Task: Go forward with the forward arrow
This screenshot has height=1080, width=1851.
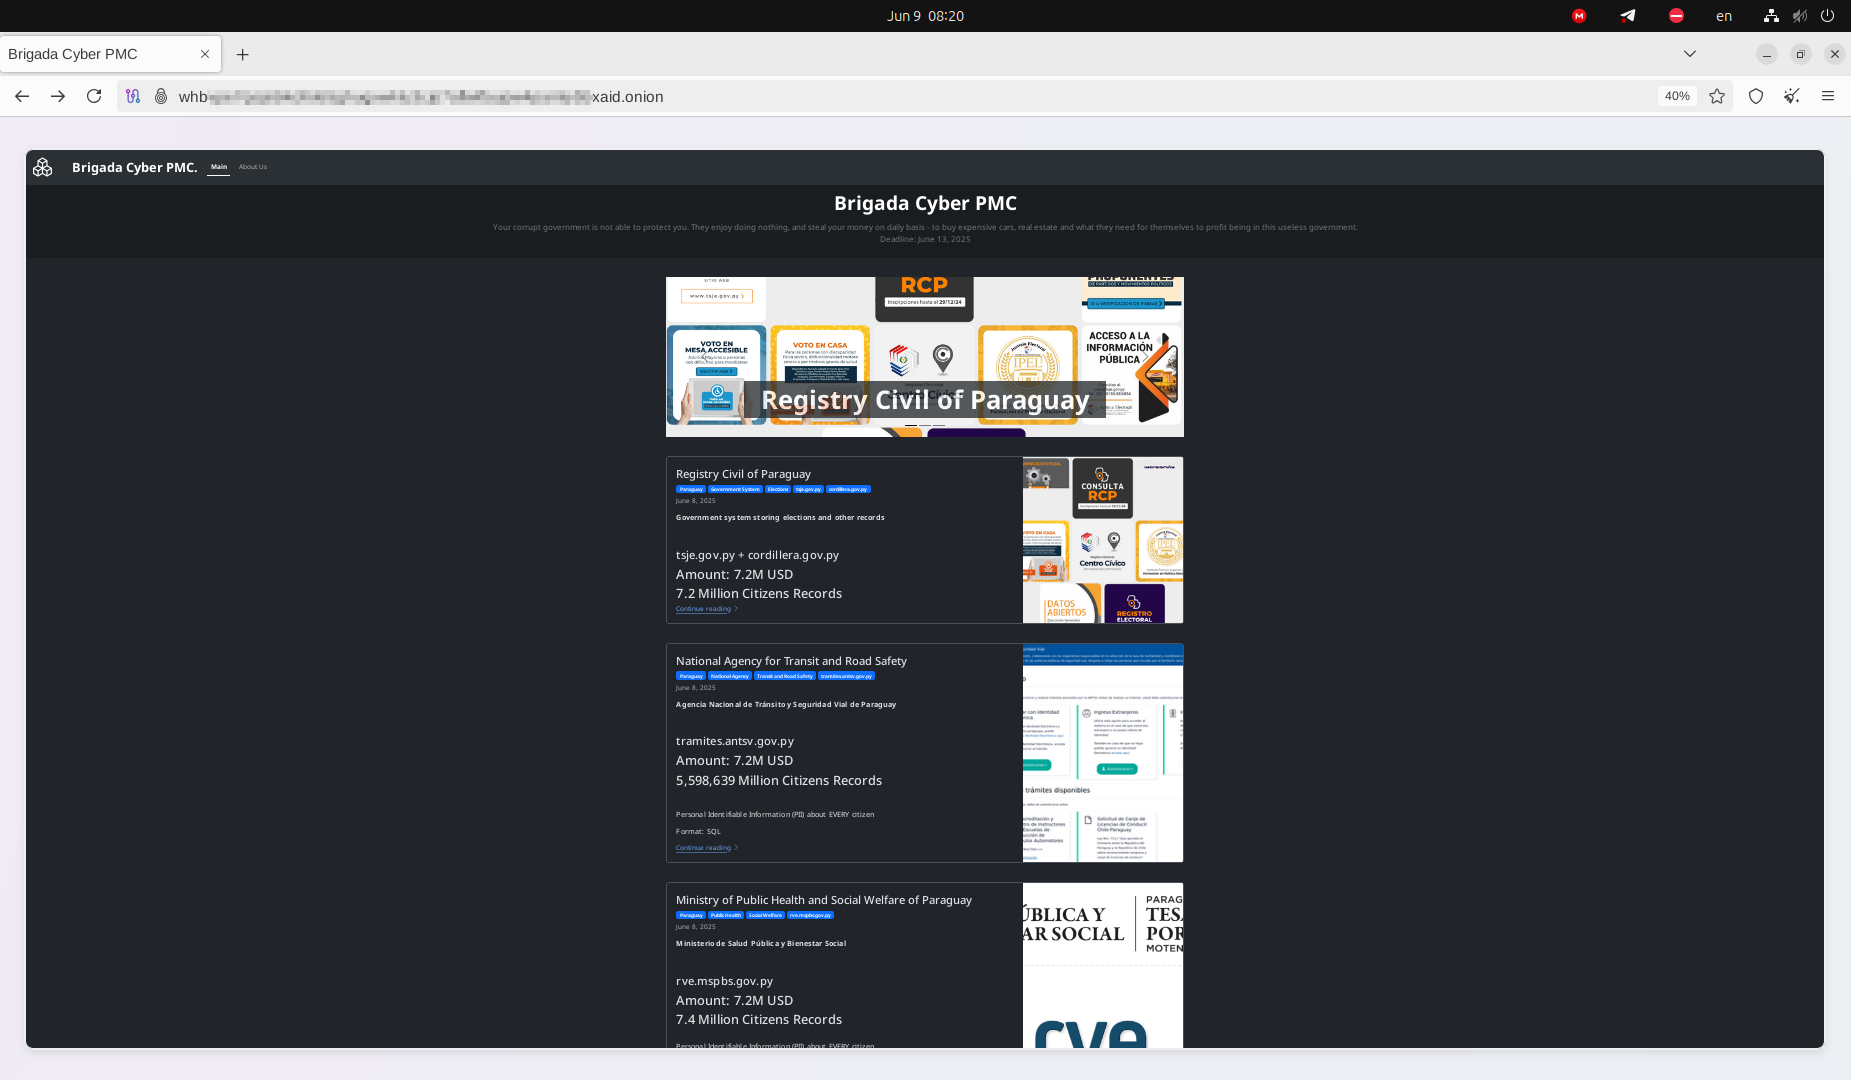Action: tap(58, 96)
